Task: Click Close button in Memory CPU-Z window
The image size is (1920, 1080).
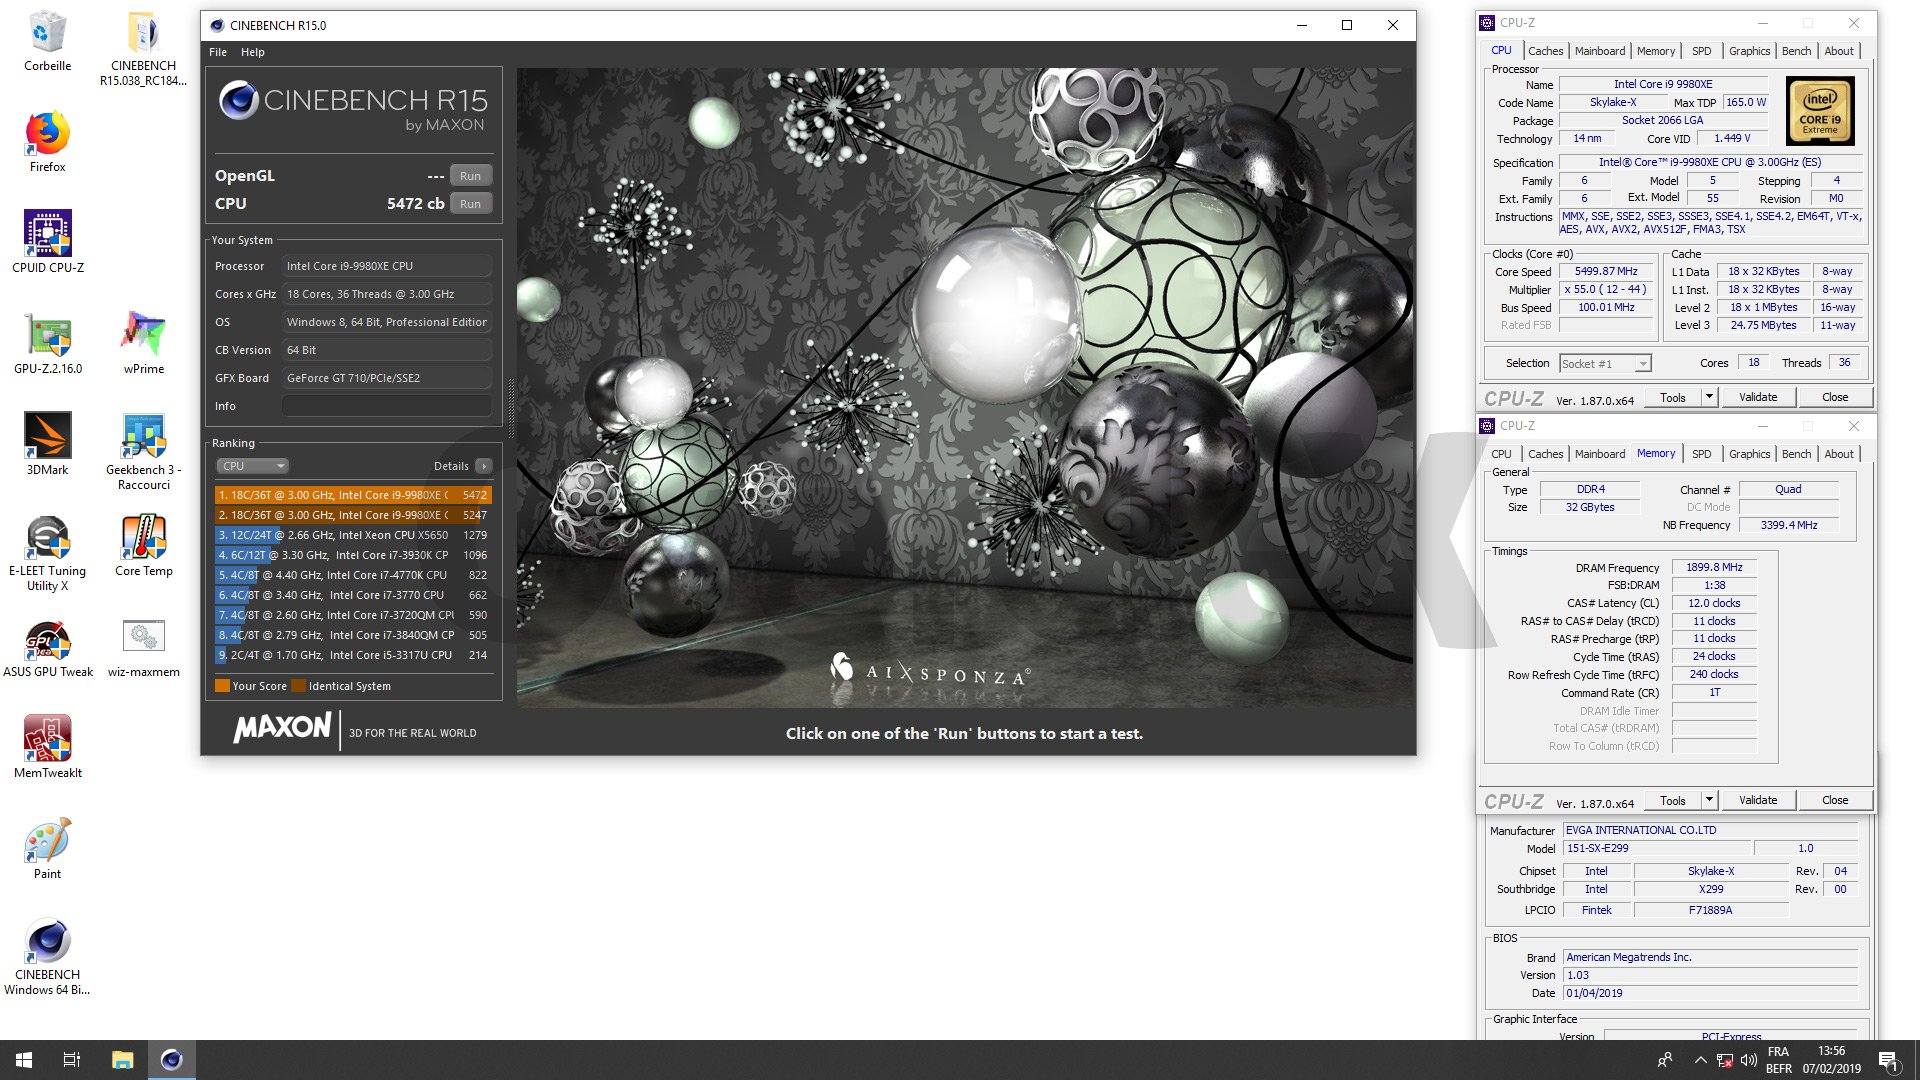Action: click(1834, 800)
